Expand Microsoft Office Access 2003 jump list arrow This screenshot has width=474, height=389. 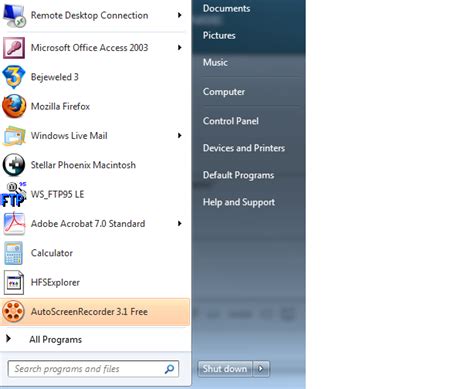pyautogui.click(x=180, y=48)
